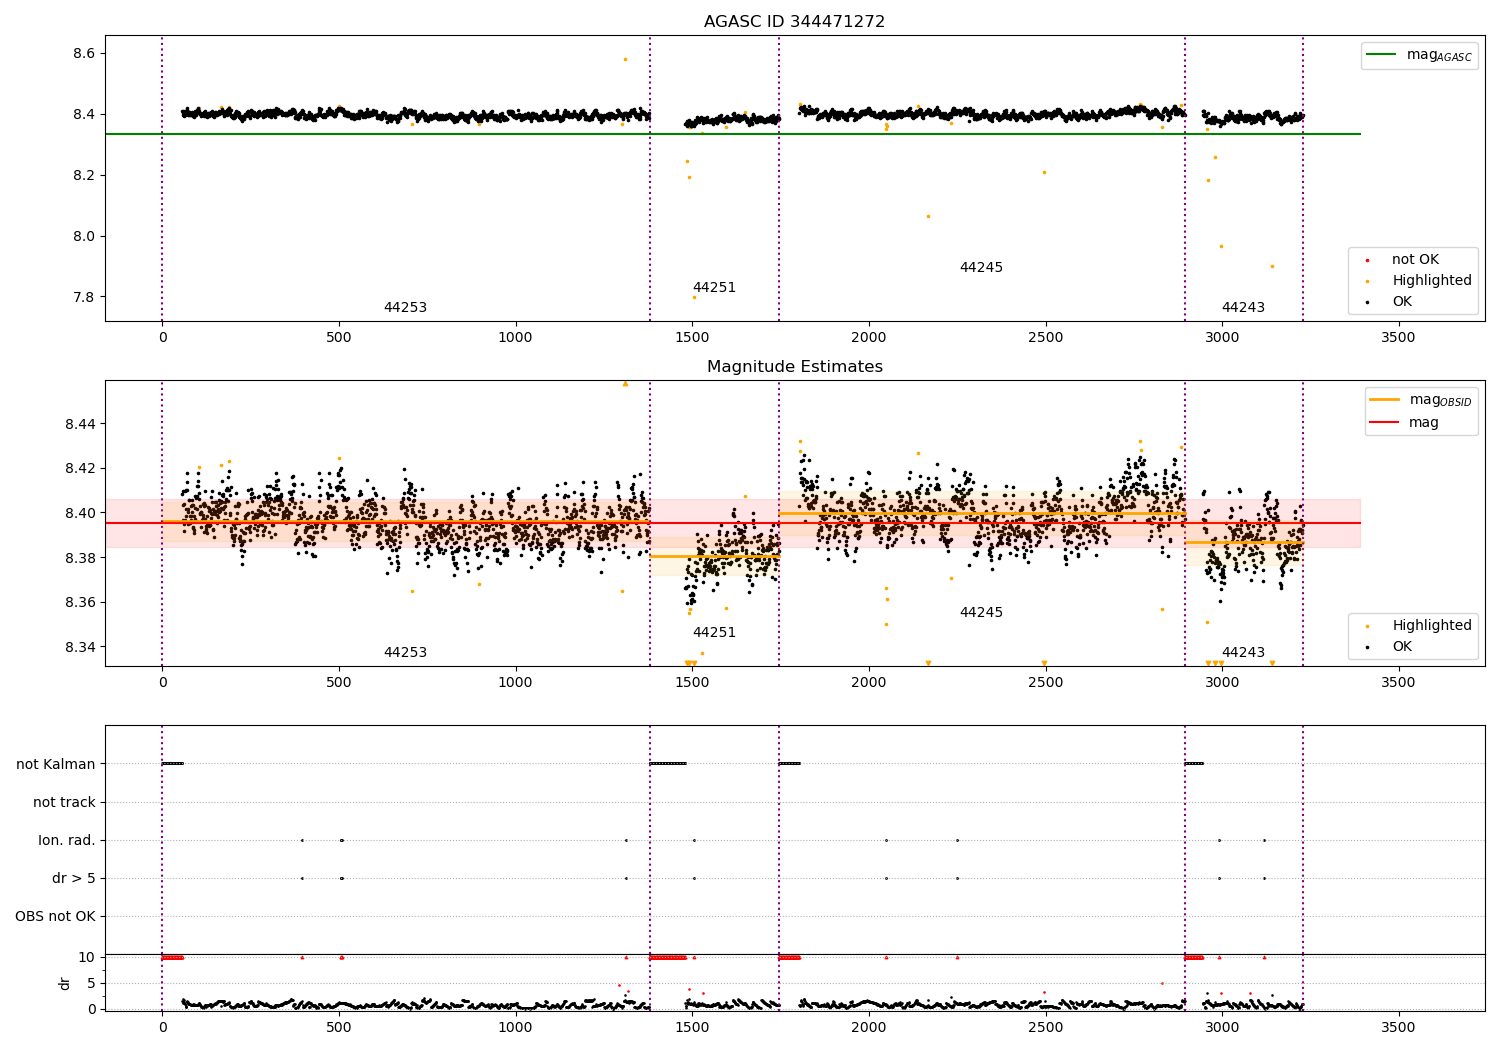Click the 8.42 y-axis tick label
Image resolution: width=1500 pixels, height=1050 pixels.
[x=80, y=469]
